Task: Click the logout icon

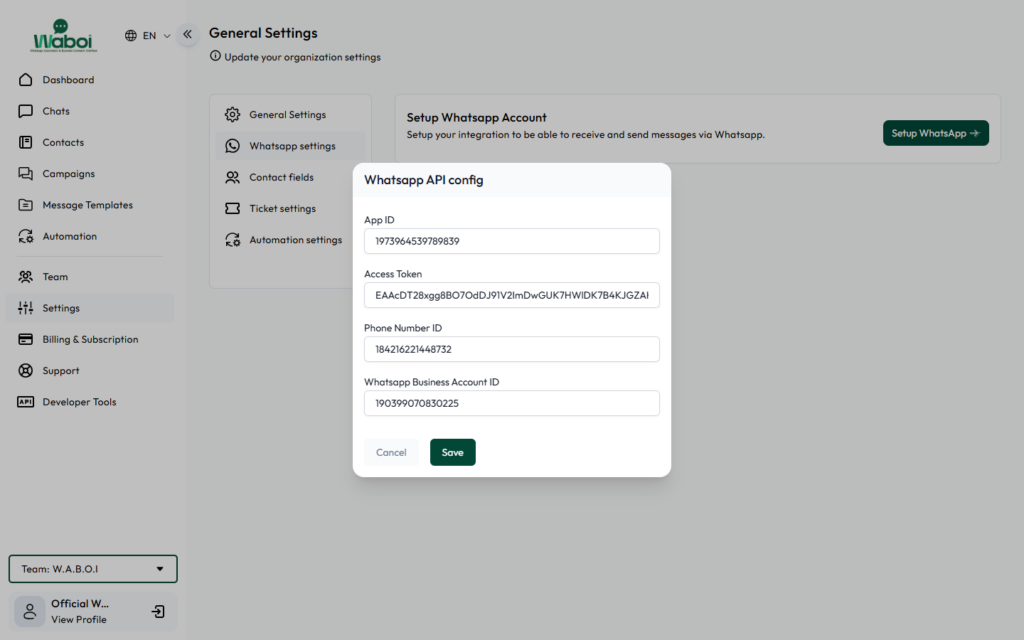Action: pyautogui.click(x=158, y=612)
